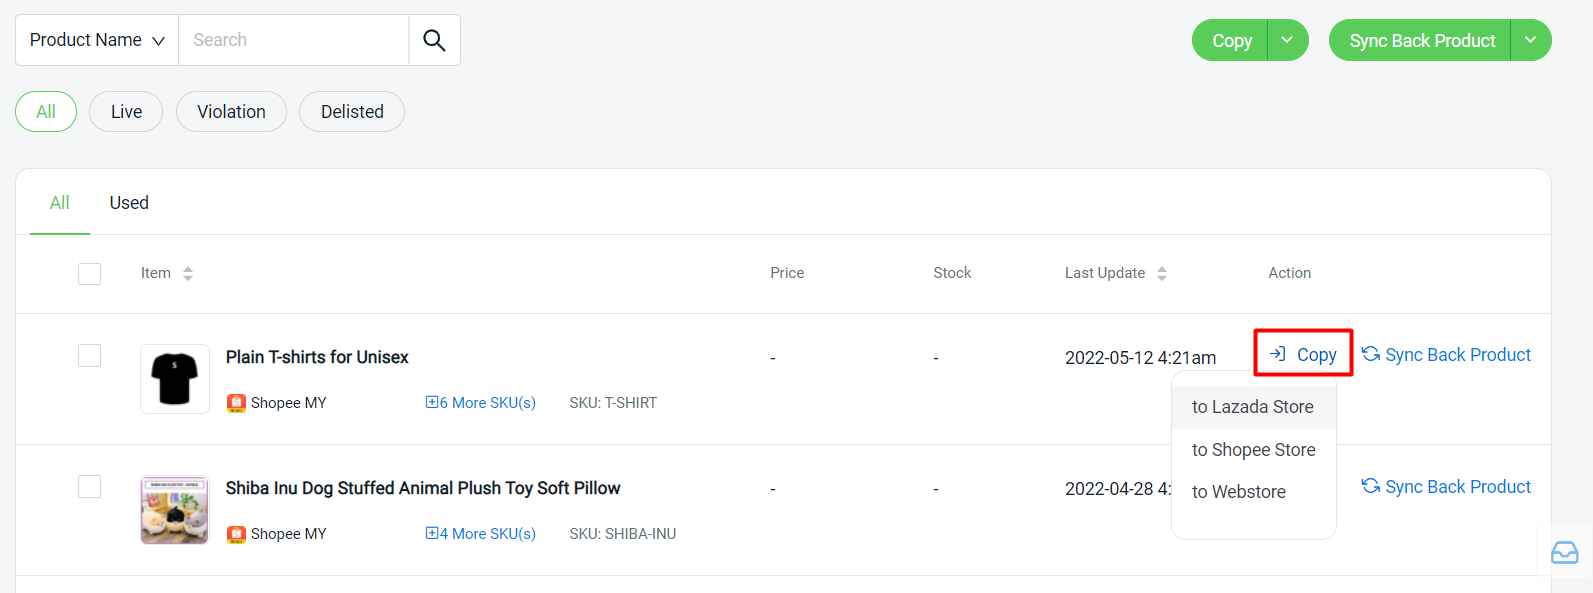Viewport: 1593px width, 593px height.
Task: Switch to the Used tab
Action: coord(129,203)
